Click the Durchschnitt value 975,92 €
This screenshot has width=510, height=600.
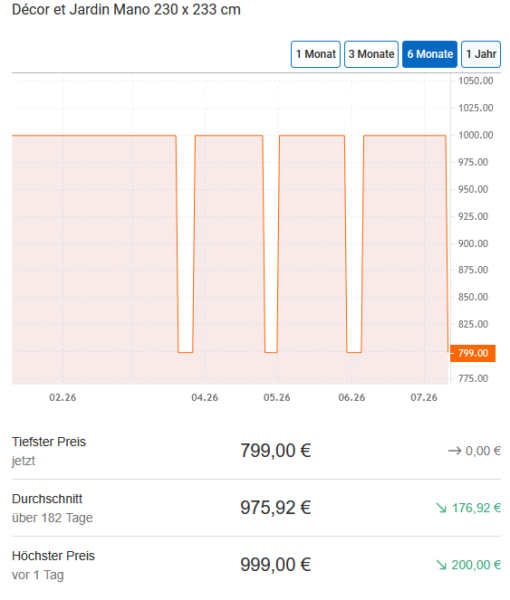click(x=275, y=508)
